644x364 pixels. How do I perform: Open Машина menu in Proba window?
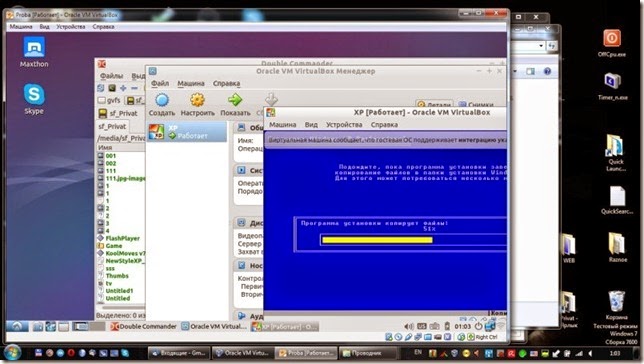(x=21, y=27)
